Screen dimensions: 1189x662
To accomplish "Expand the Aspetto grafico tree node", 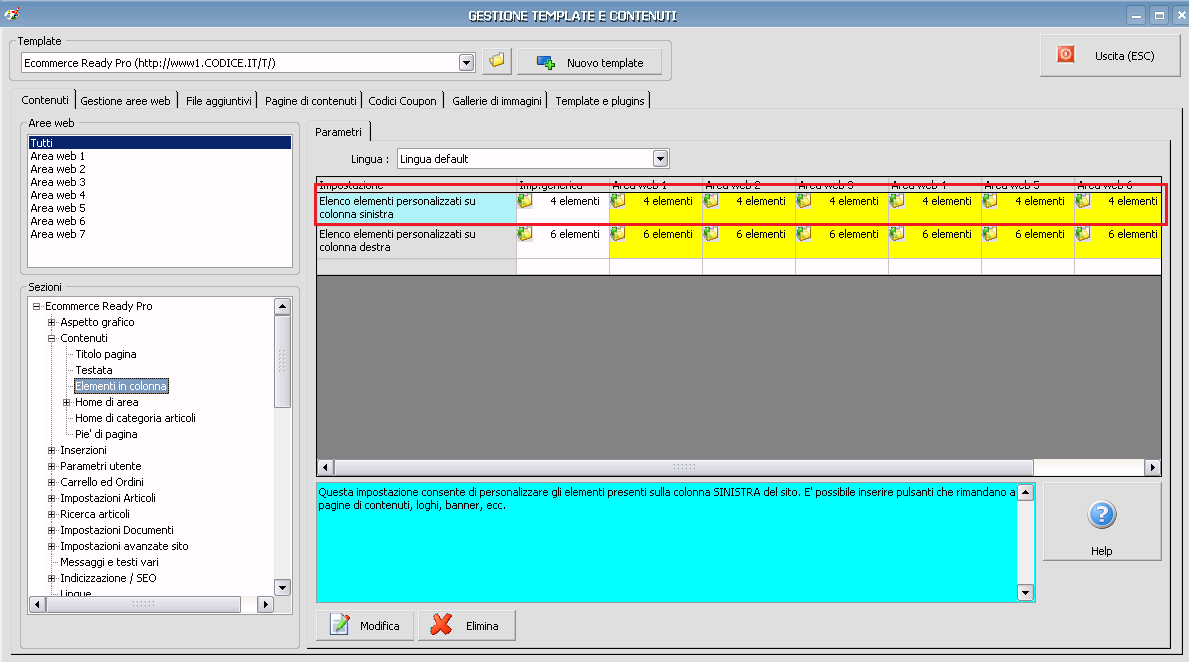I will (52, 322).
